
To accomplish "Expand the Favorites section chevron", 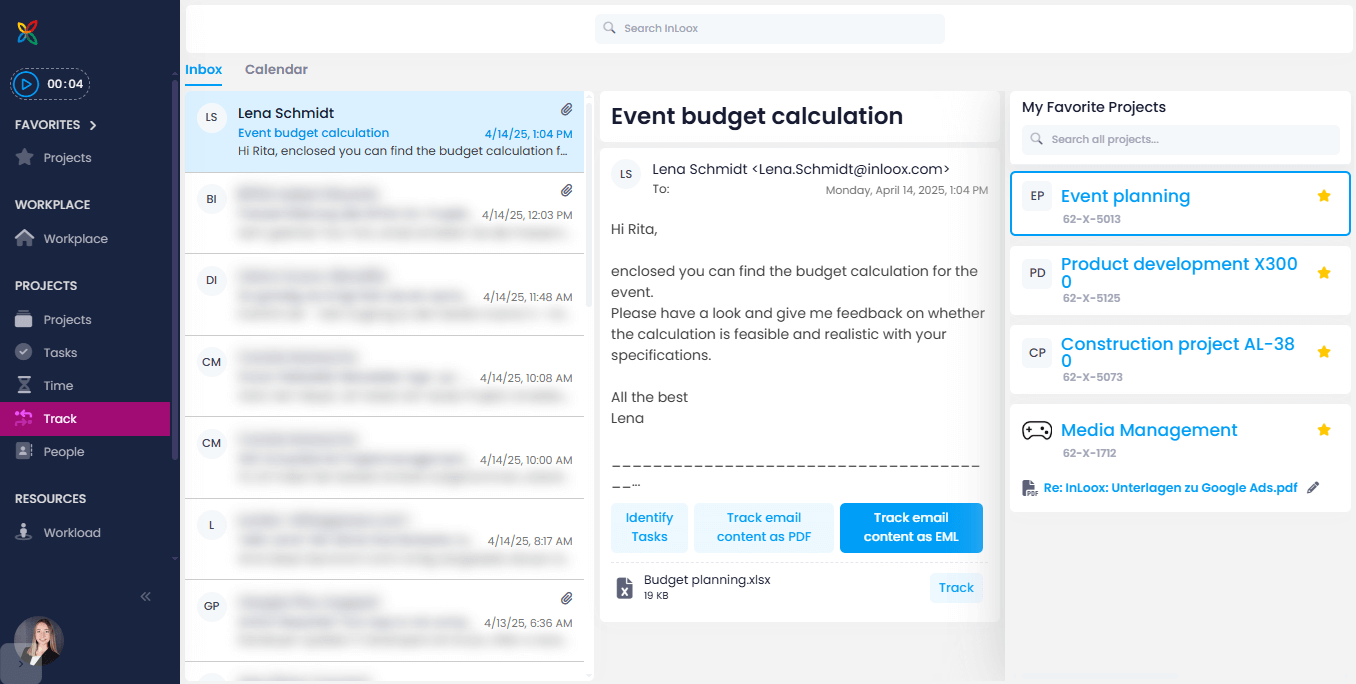I will tap(93, 124).
